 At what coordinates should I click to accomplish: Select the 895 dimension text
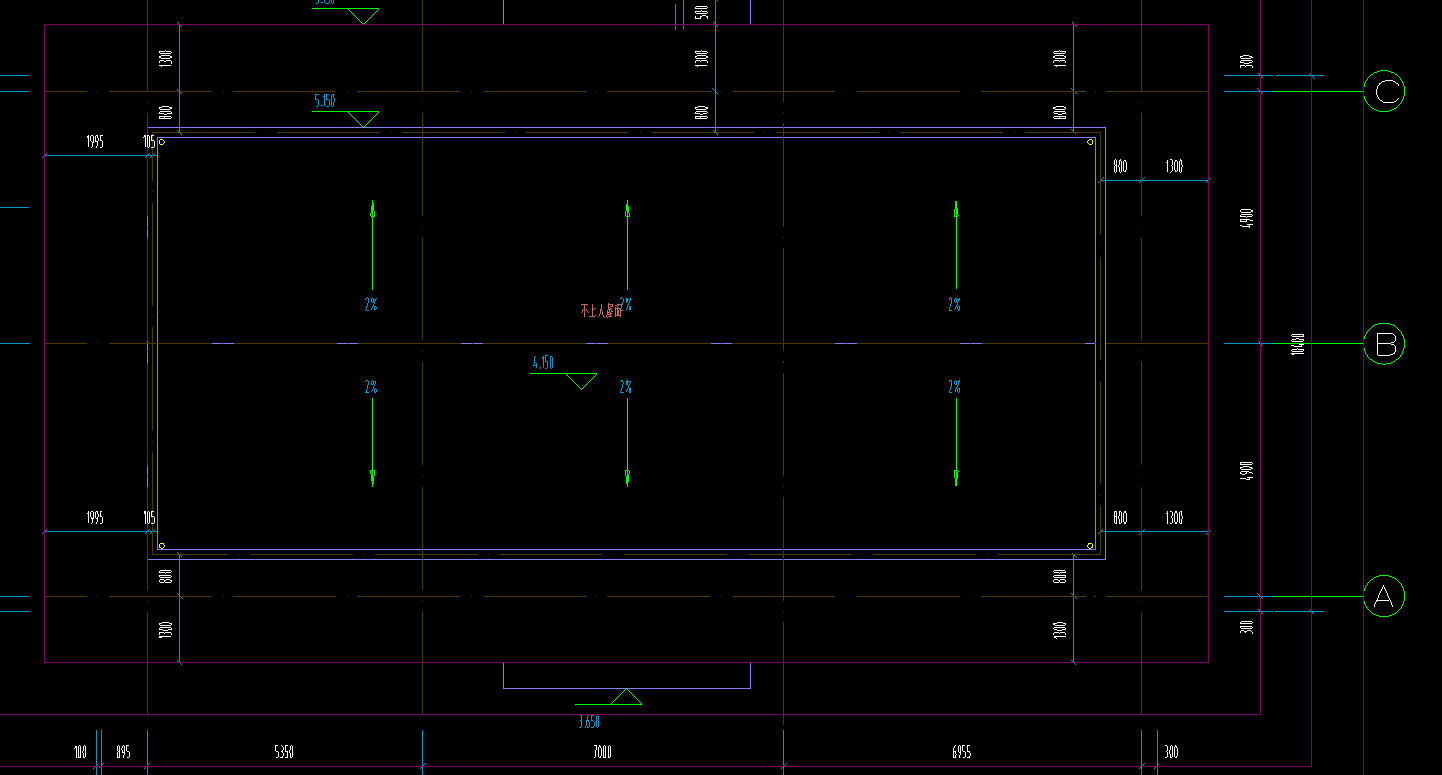point(123,752)
